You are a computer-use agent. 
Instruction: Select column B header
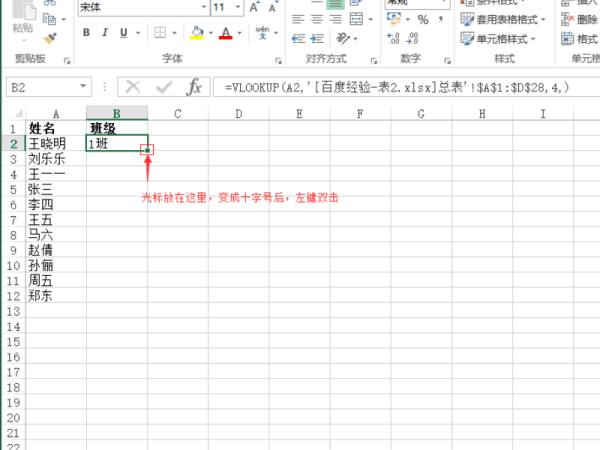[x=117, y=114]
